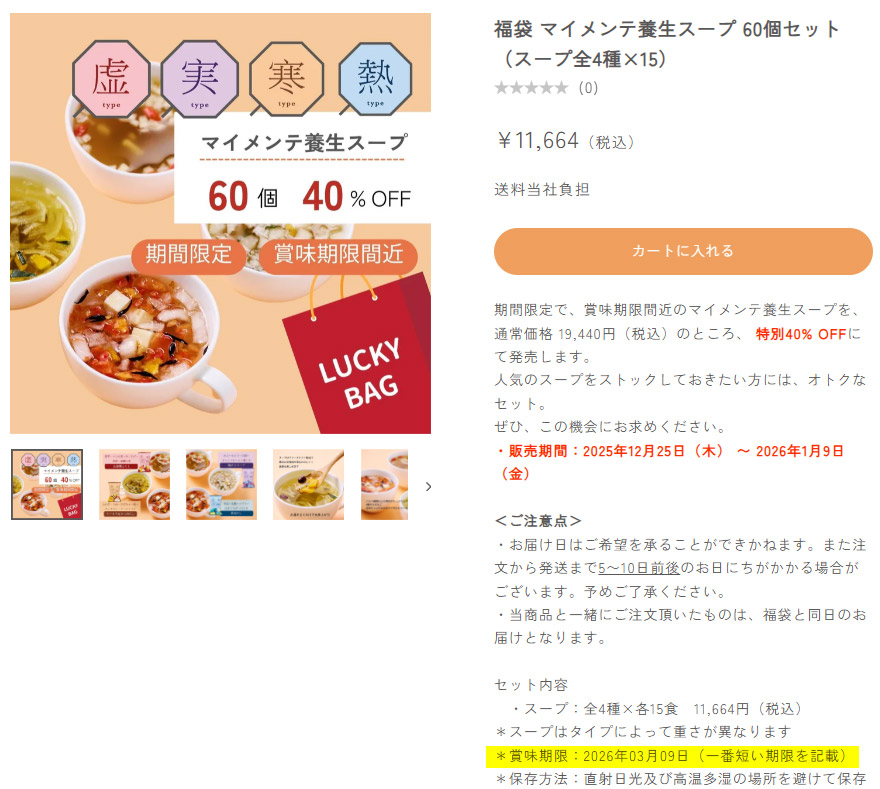This screenshot has width=880, height=789.
Task: Click the blue 熱 type octagon badge
Action: click(375, 79)
